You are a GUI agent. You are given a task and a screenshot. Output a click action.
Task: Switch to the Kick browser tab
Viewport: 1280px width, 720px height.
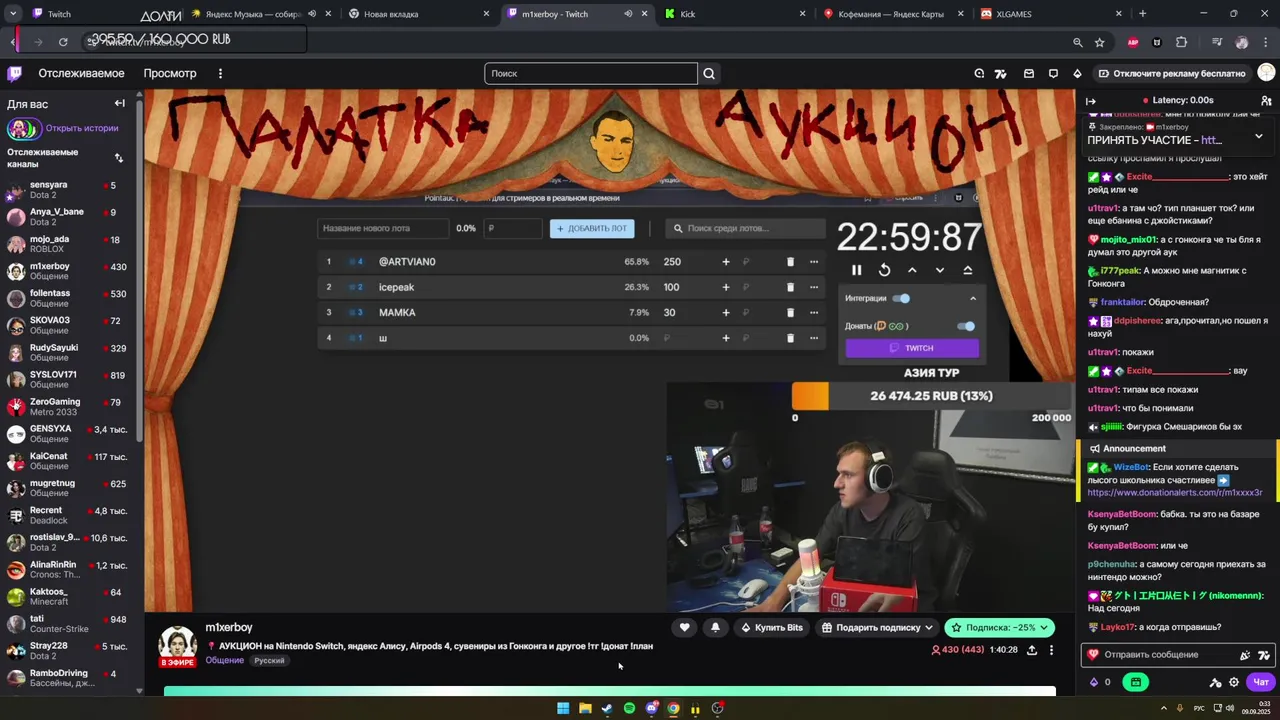735,14
